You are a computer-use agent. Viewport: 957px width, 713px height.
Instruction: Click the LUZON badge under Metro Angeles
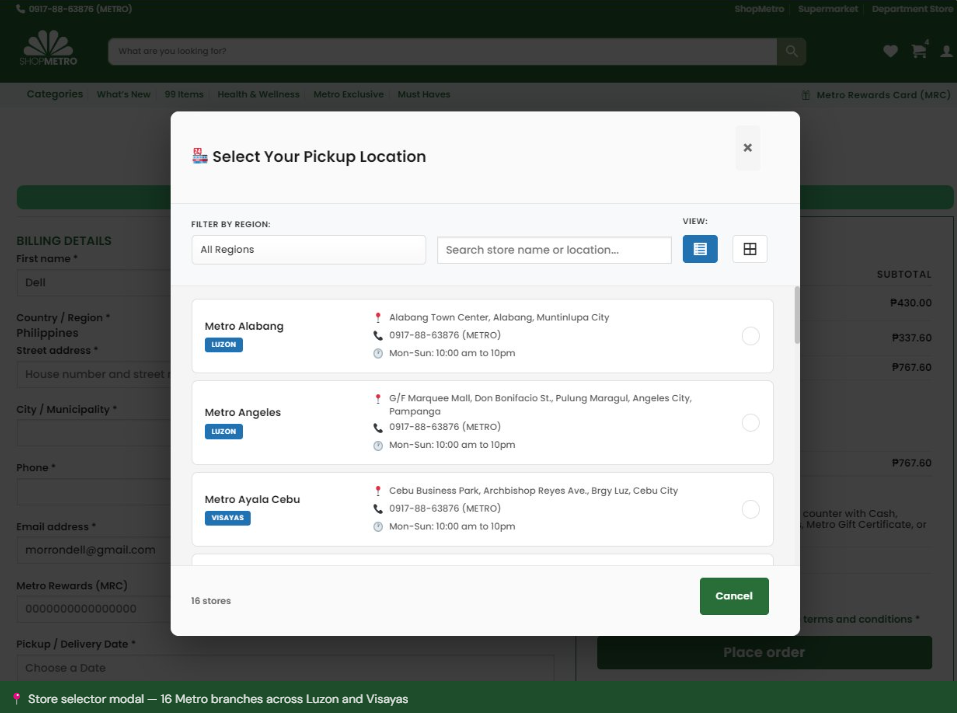point(223,432)
